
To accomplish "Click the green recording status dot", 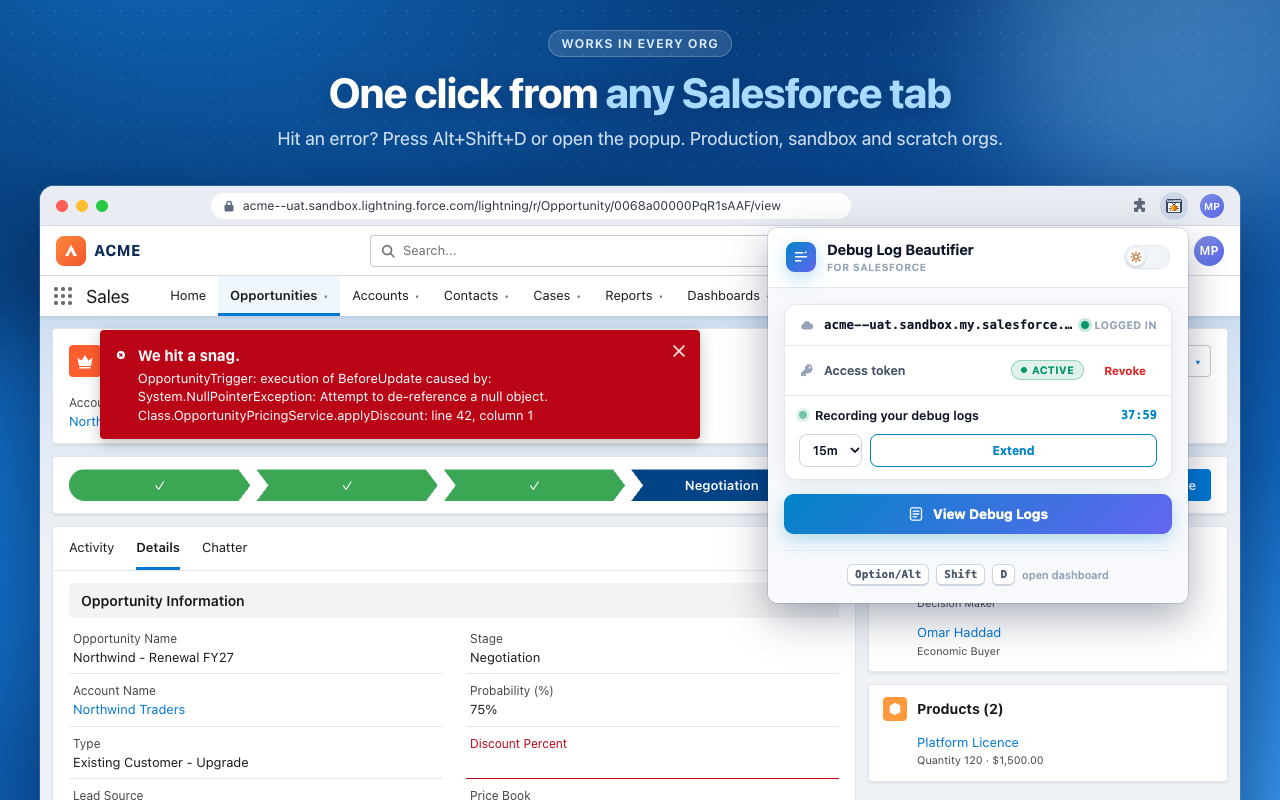I will point(803,415).
